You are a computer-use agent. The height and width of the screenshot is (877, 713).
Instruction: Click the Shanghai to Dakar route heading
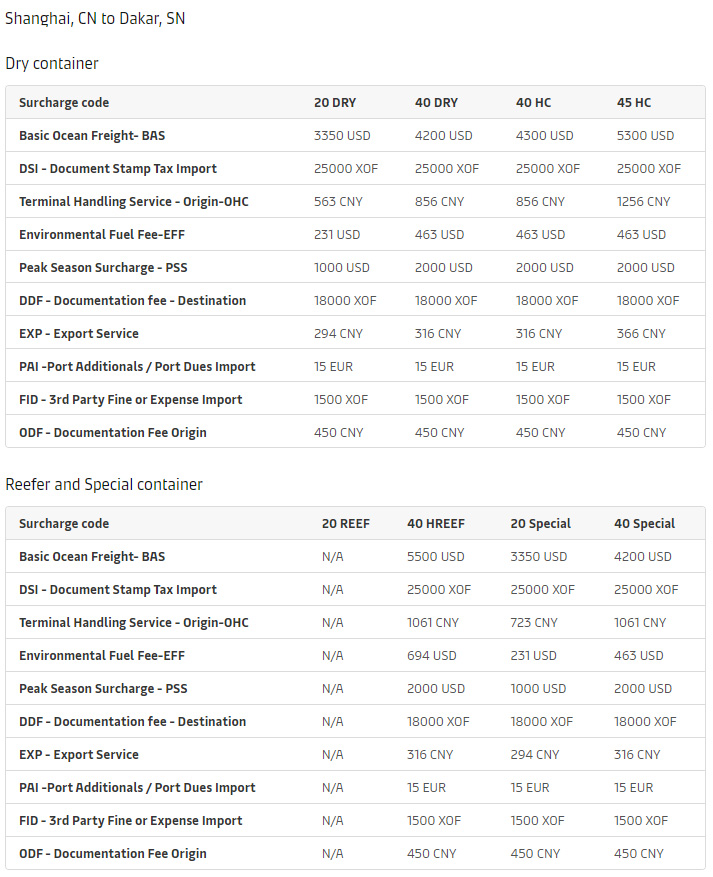tap(95, 18)
